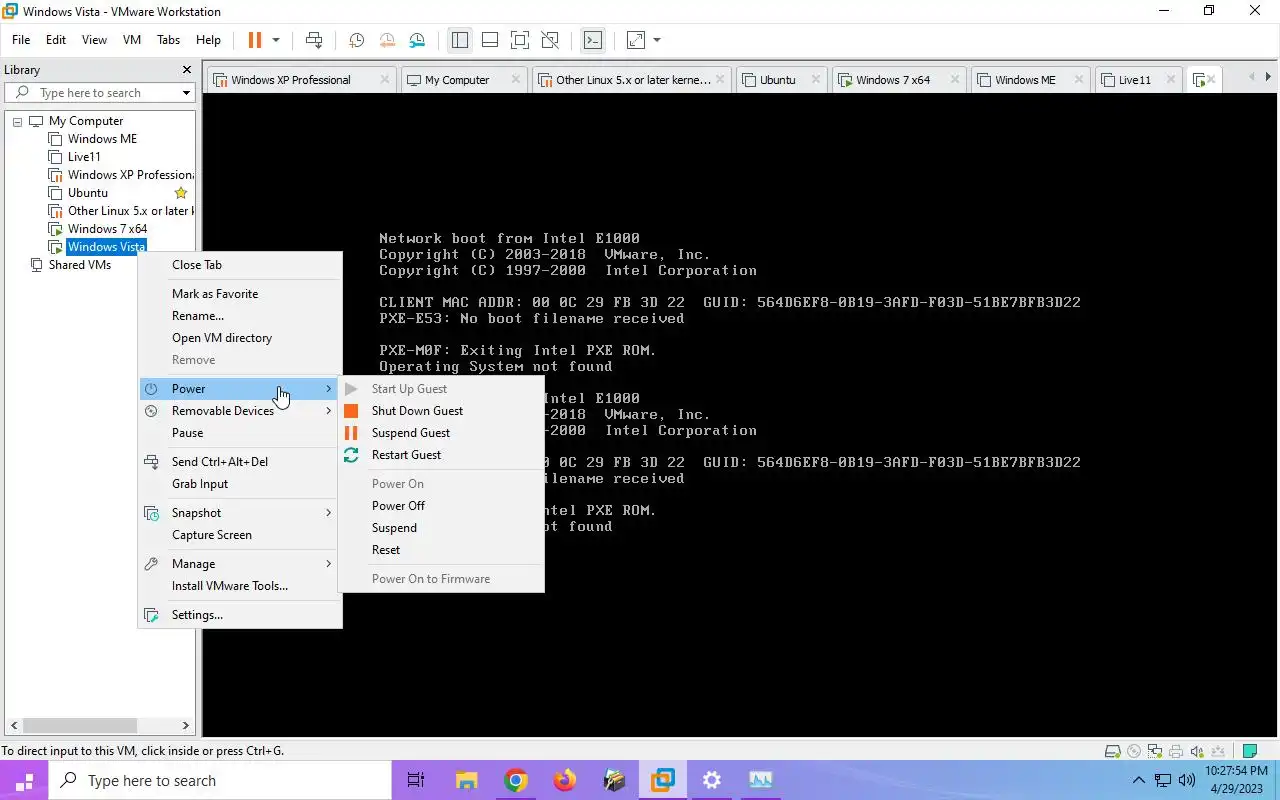Select Ubuntu in the library tree
The image size is (1280, 800).
[x=88, y=193]
